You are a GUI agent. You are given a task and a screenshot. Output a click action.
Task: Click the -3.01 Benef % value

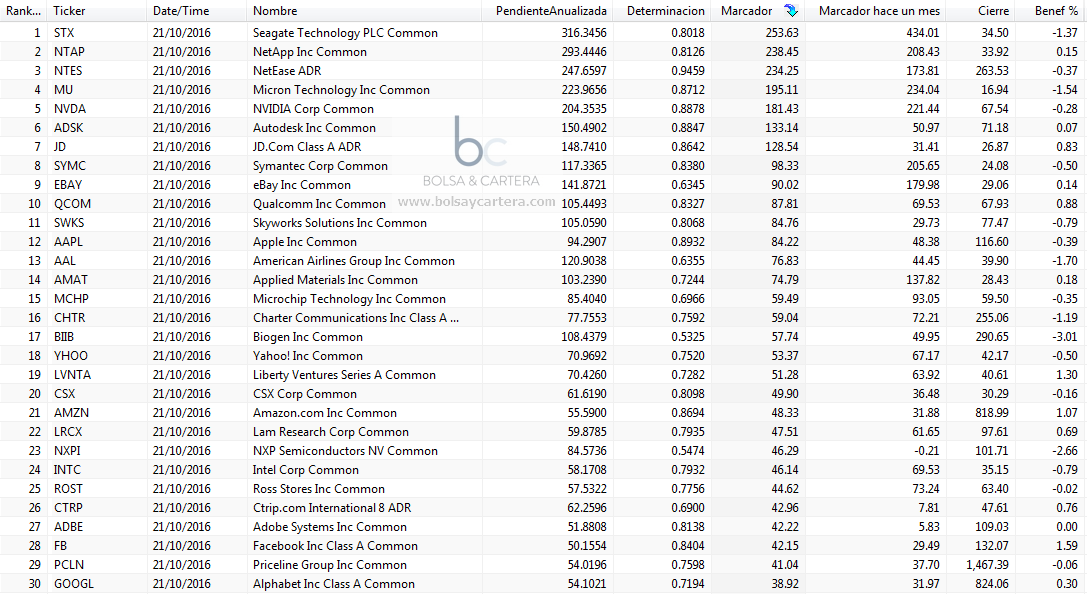[1065, 337]
